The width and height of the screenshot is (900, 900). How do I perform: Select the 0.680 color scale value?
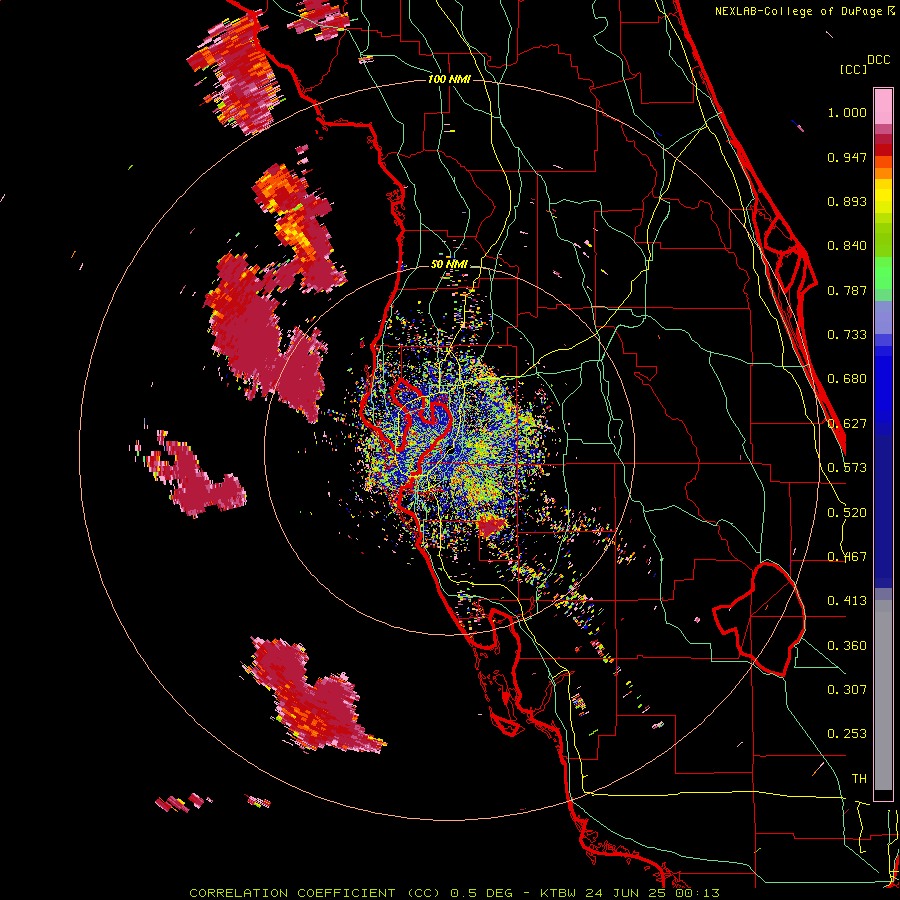847,379
